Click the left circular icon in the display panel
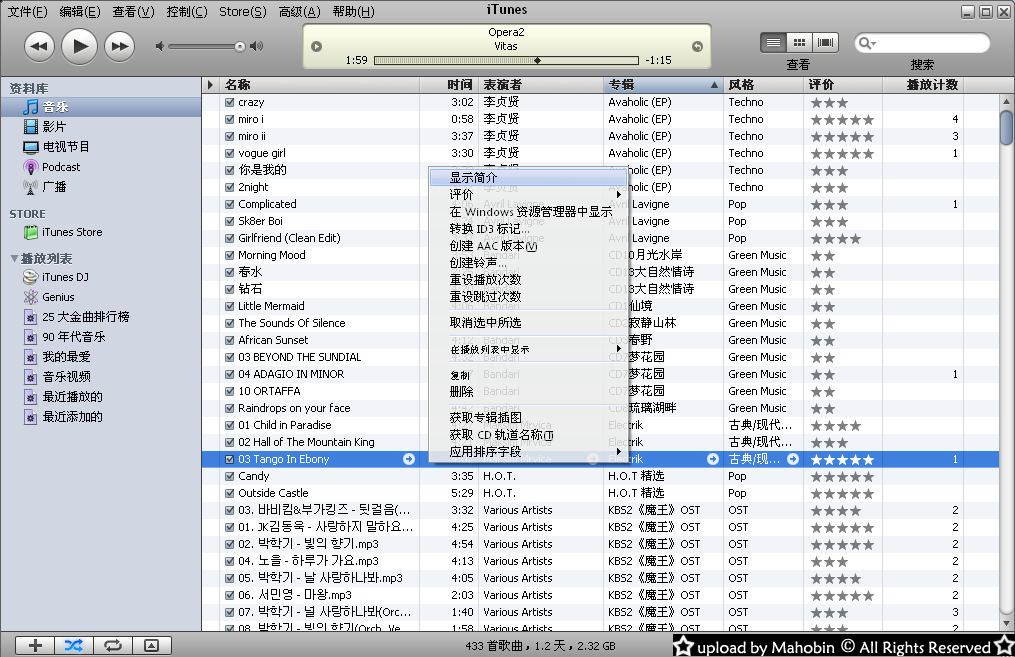Image resolution: width=1015 pixels, height=657 pixels. tap(317, 47)
